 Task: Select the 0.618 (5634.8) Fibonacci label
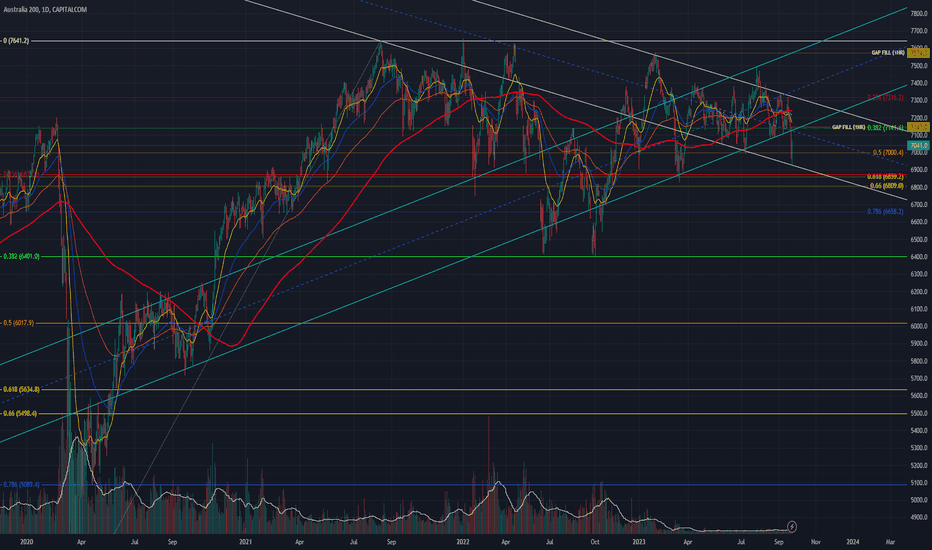coord(21,389)
